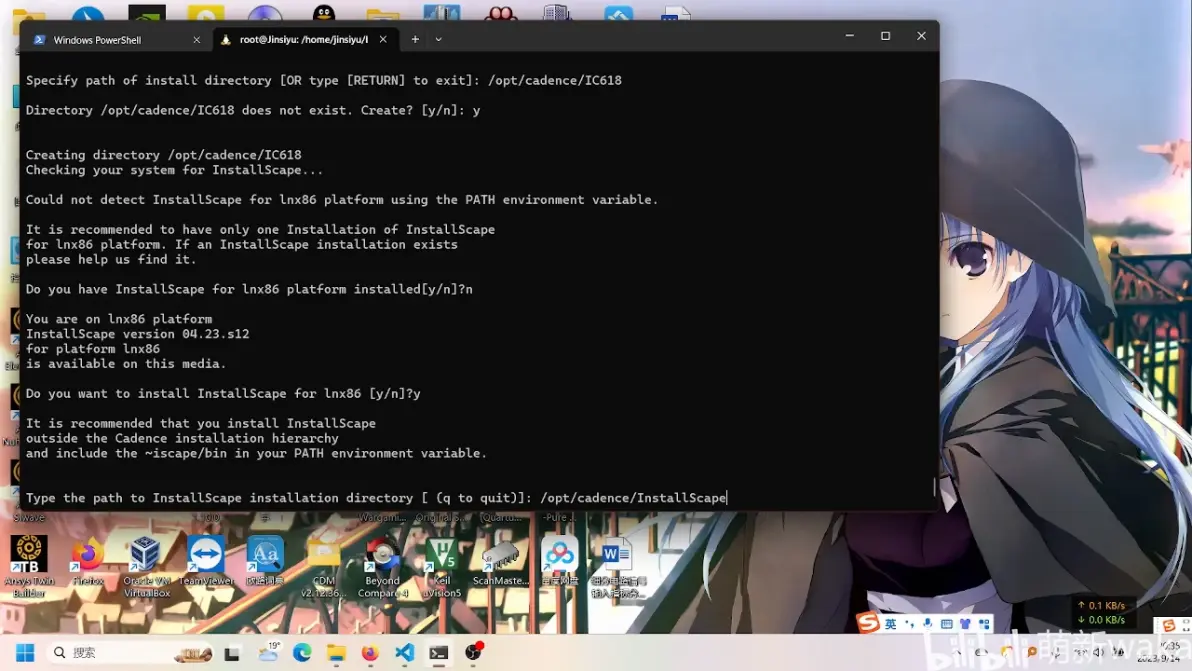Select the dictionary (Aa) desktop icon
This screenshot has width=1192, height=671.
pos(265,562)
